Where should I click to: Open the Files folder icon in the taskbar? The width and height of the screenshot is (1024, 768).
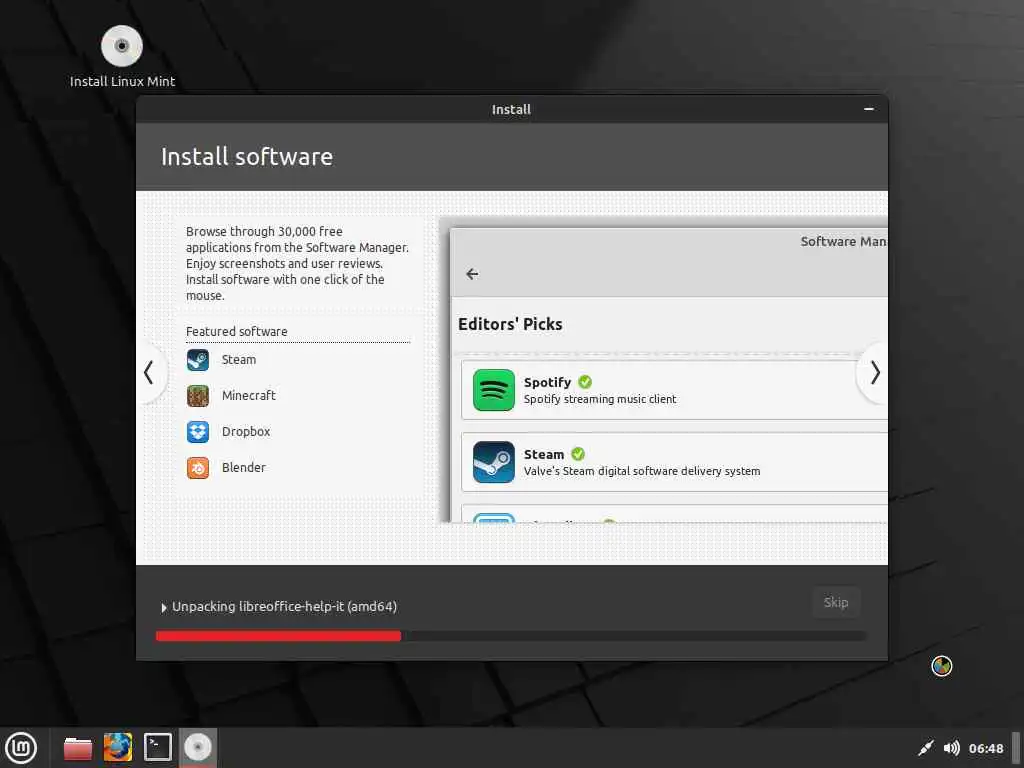(x=78, y=748)
